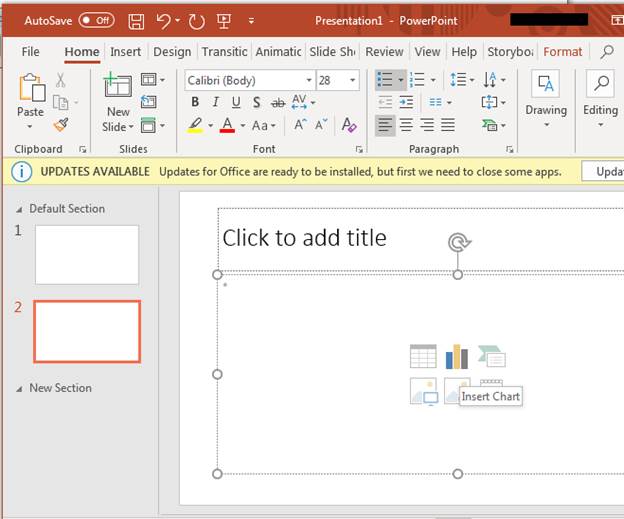Click the Paste clipboard icon
624x519 pixels.
point(32,88)
